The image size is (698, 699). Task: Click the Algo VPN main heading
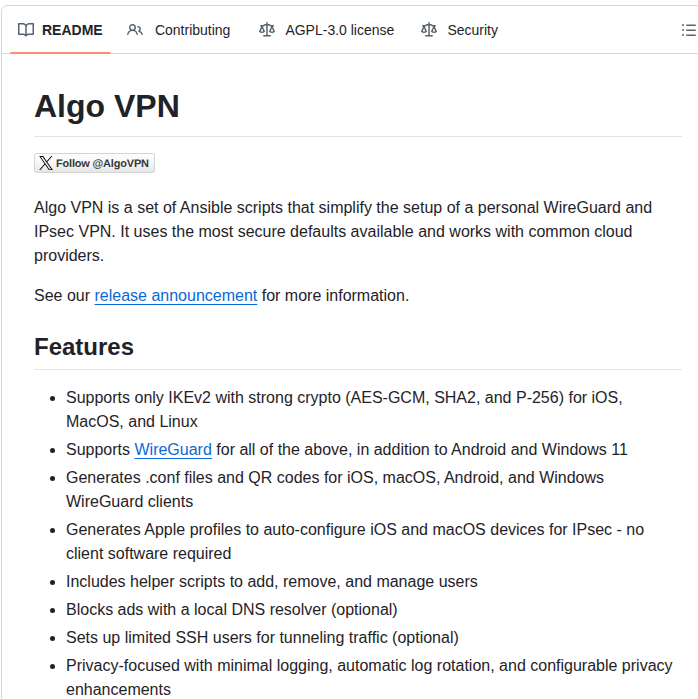107,106
